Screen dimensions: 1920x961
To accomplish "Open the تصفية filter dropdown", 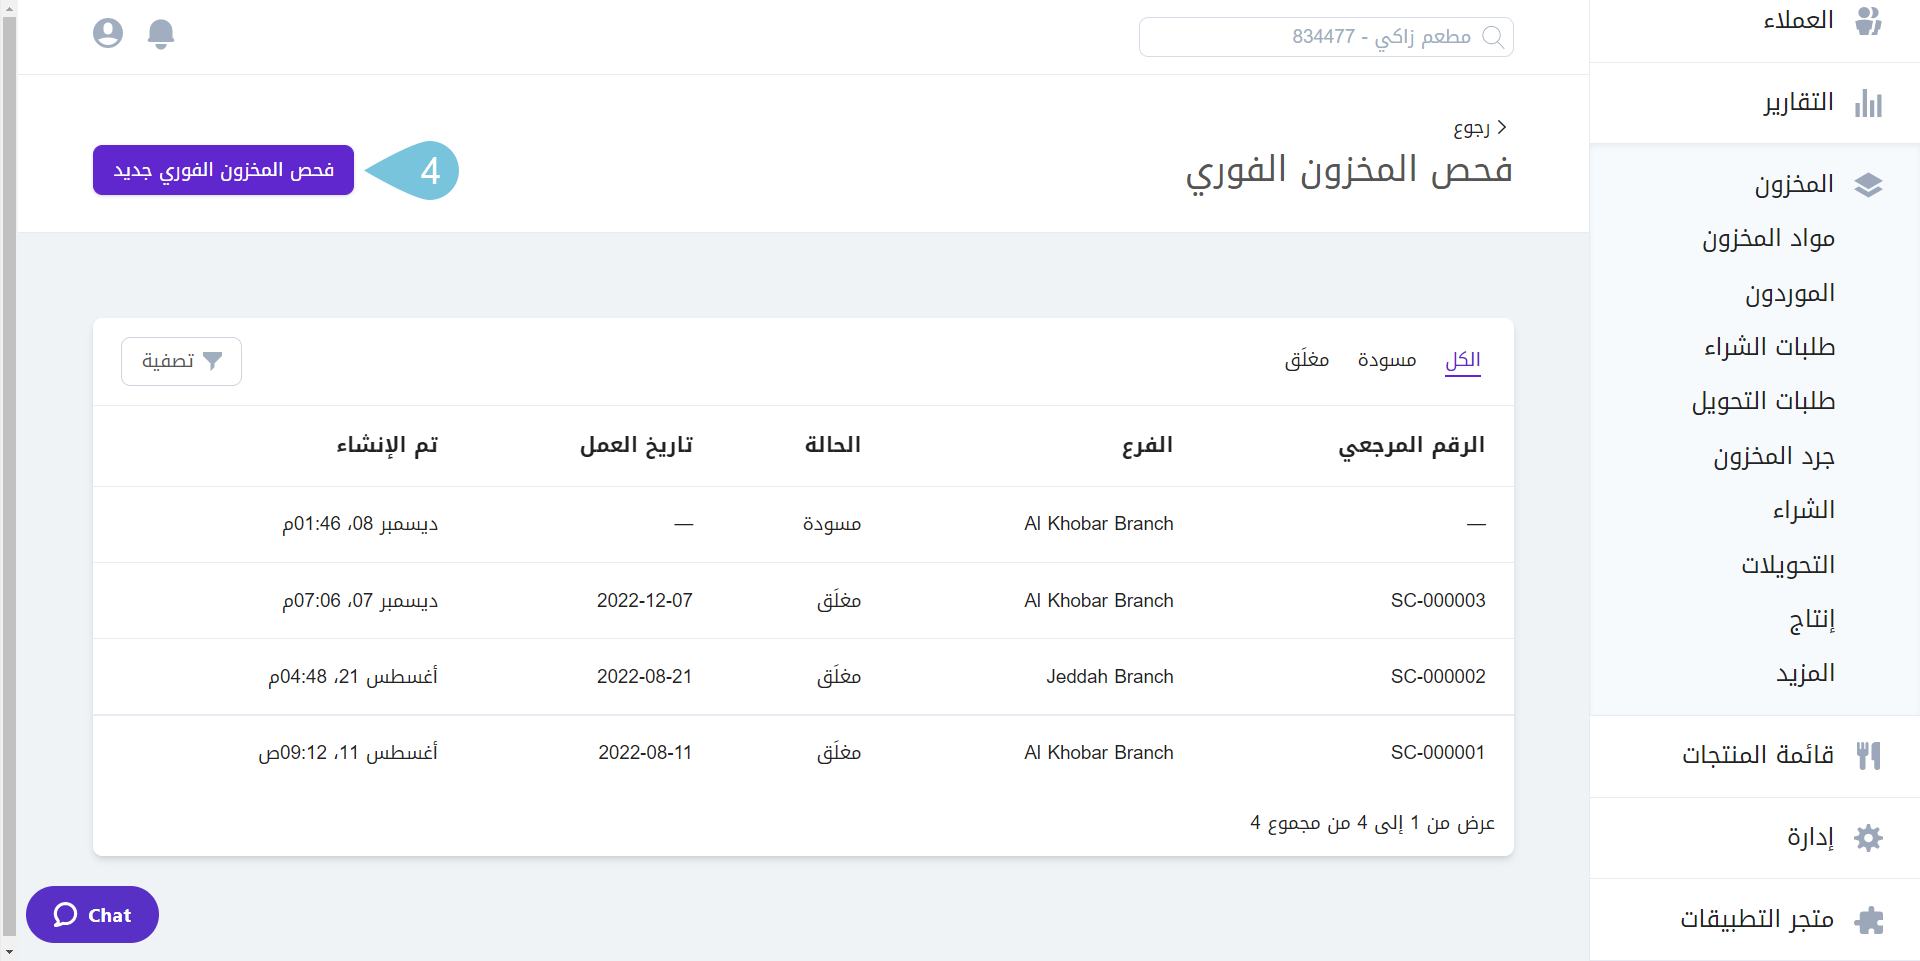I will (x=181, y=361).
